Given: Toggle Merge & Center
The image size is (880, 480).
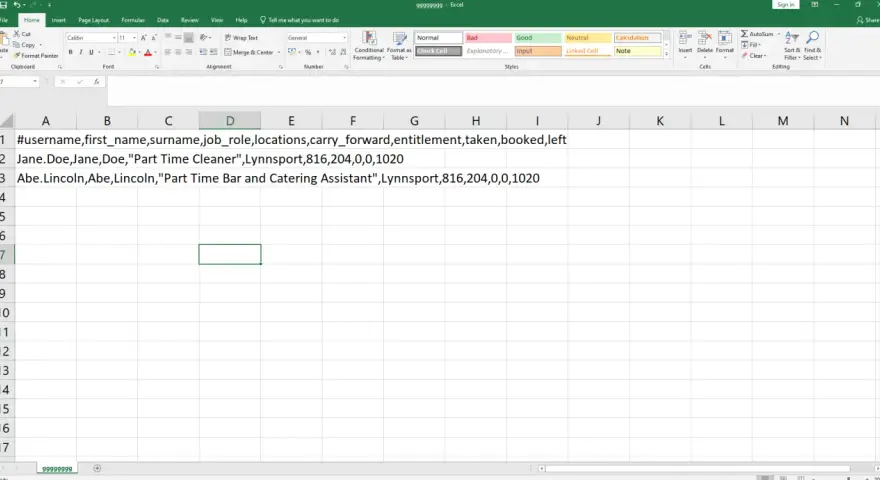Looking at the screenshot, I should pyautogui.click(x=249, y=52).
